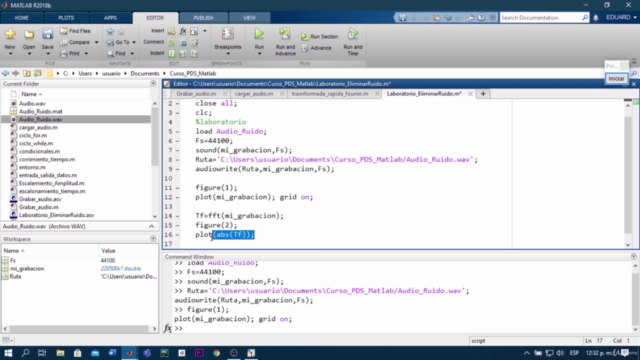Select cargar_audio.m in Current Folder
Image resolution: width=640 pixels, height=360 pixels.
[x=38, y=127]
